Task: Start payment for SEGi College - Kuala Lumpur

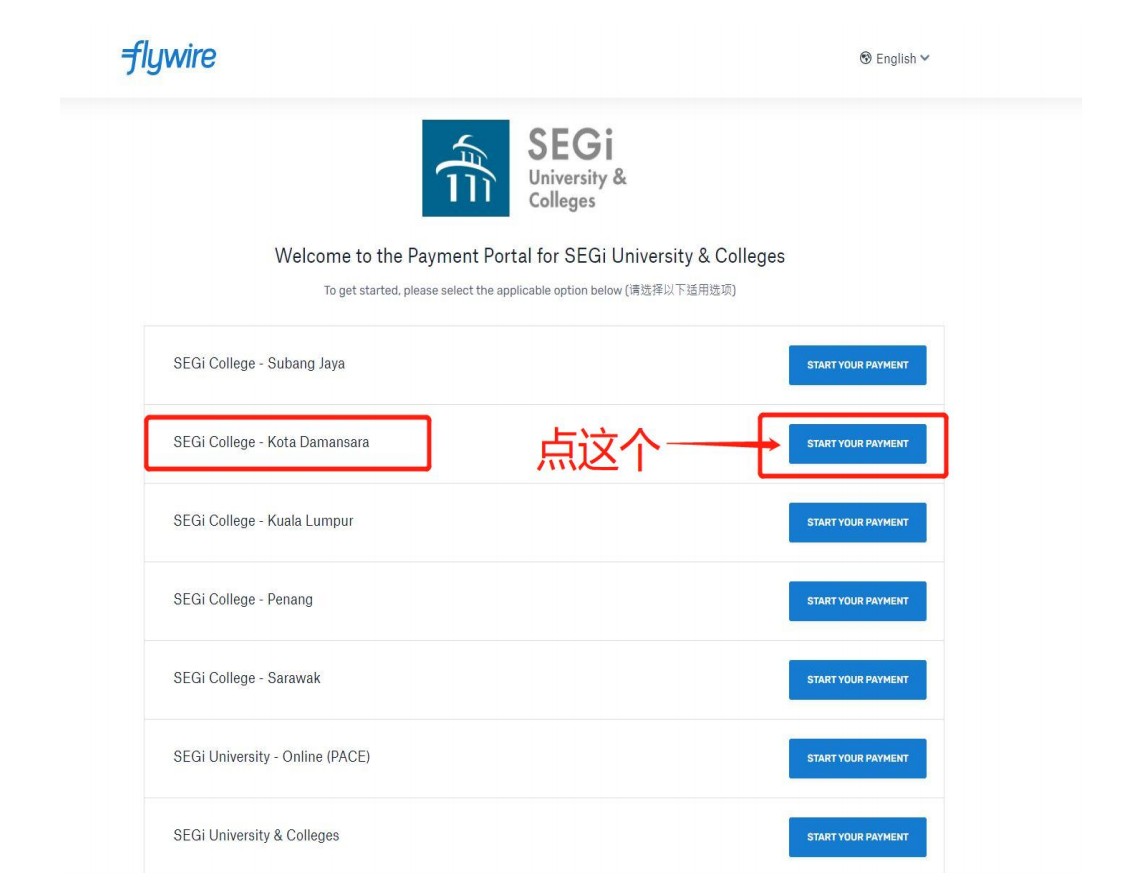Action: [x=857, y=522]
